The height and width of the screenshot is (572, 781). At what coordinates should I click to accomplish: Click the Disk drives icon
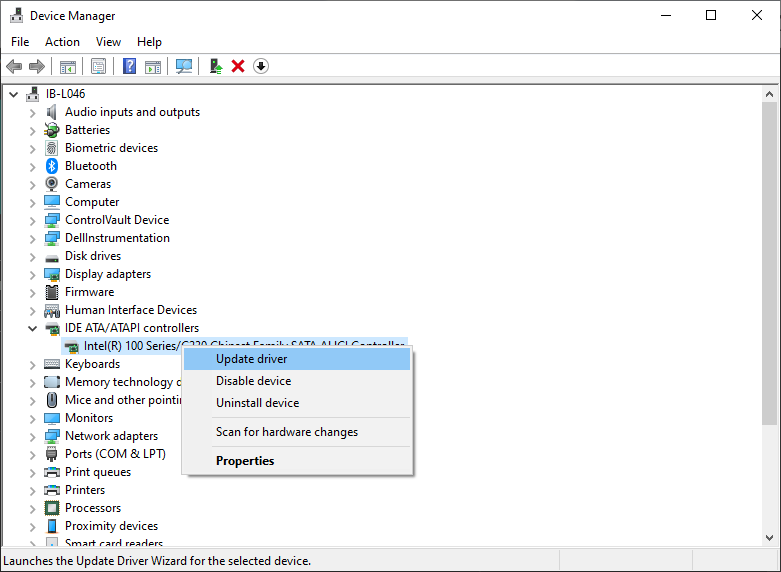tap(52, 258)
